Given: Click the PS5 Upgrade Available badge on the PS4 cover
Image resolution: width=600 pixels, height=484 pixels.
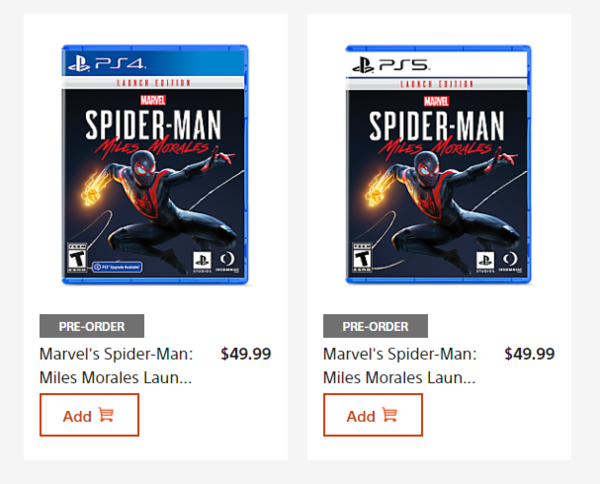Looking at the screenshot, I should tap(115, 267).
